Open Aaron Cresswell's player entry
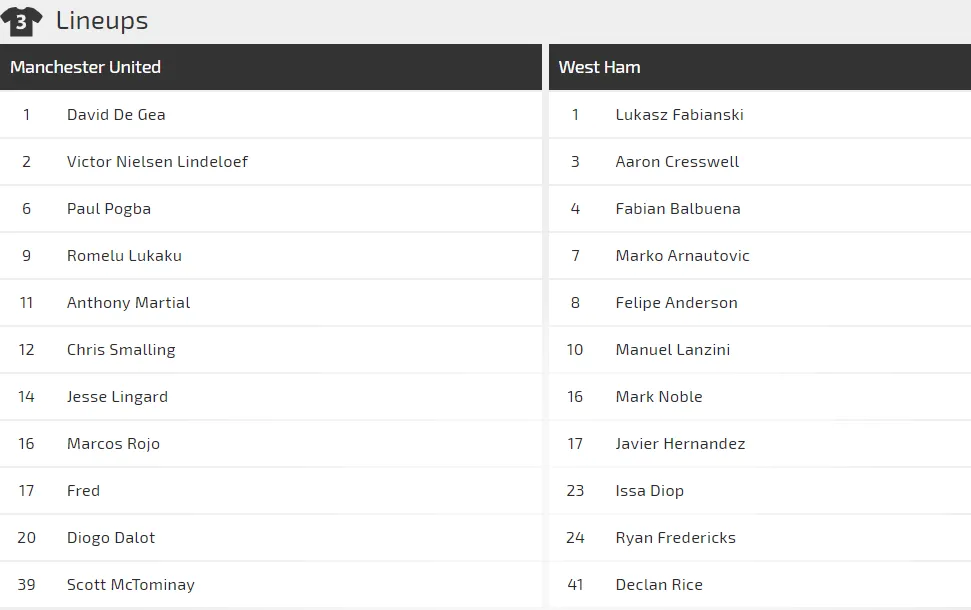 [x=677, y=161]
